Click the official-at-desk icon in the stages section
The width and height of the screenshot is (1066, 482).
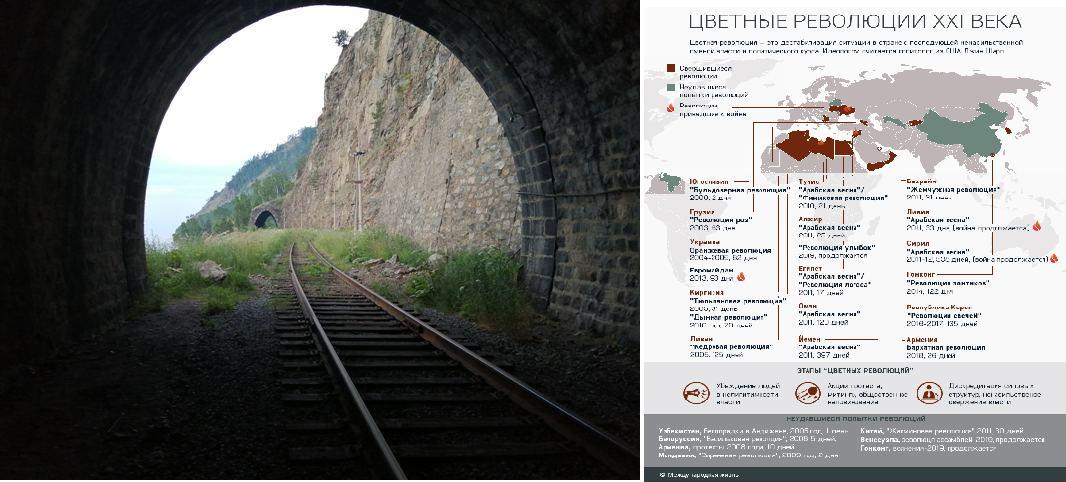(x=929, y=393)
